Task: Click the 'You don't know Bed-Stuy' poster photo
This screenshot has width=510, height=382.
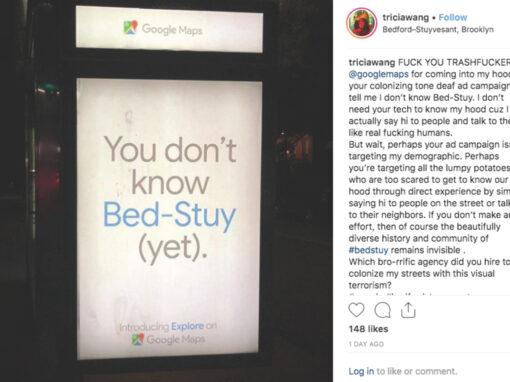Action: click(x=169, y=219)
